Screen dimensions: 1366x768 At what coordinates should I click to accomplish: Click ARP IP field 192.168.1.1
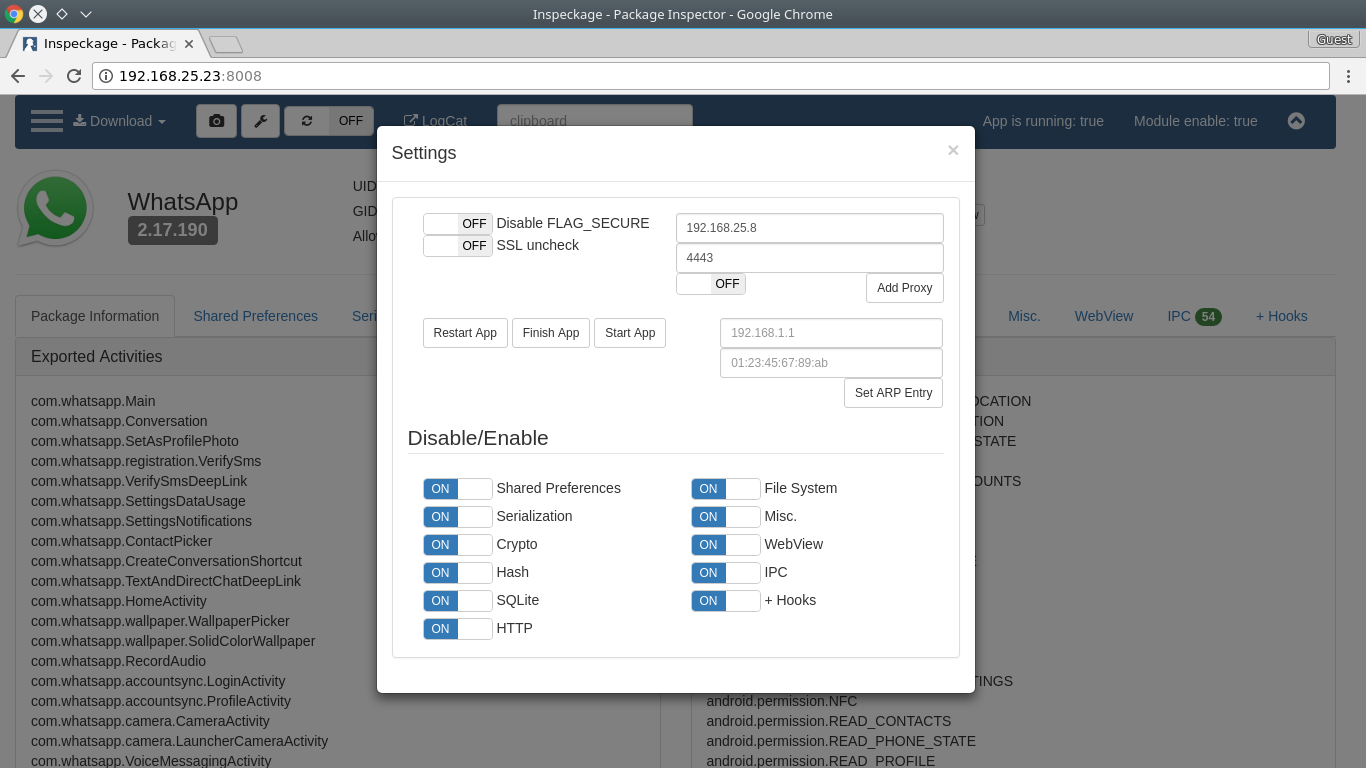click(x=831, y=333)
